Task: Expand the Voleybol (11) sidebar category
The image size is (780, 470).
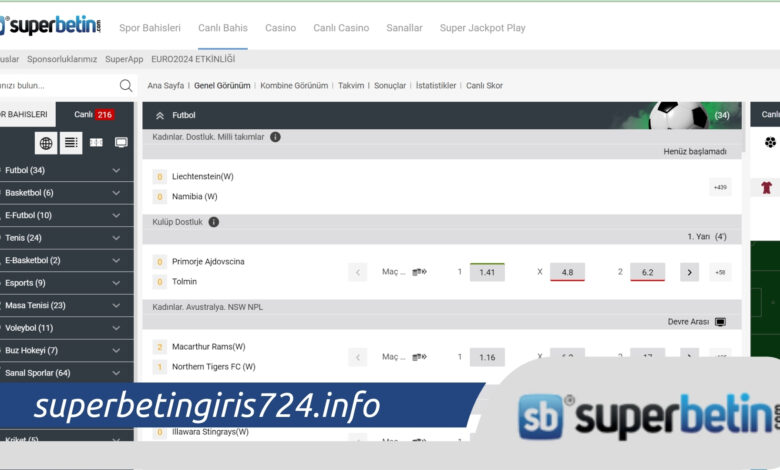Action: pyautogui.click(x=116, y=328)
